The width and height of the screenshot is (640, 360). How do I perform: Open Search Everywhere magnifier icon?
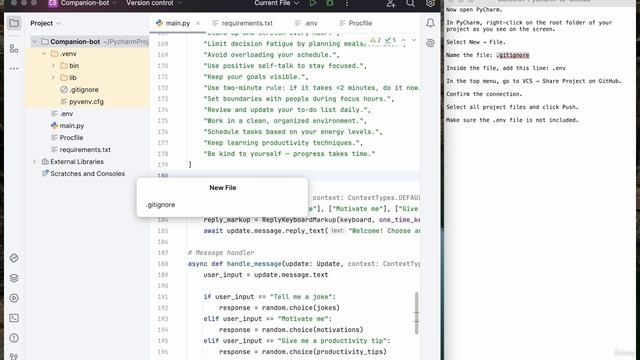[410, 3]
